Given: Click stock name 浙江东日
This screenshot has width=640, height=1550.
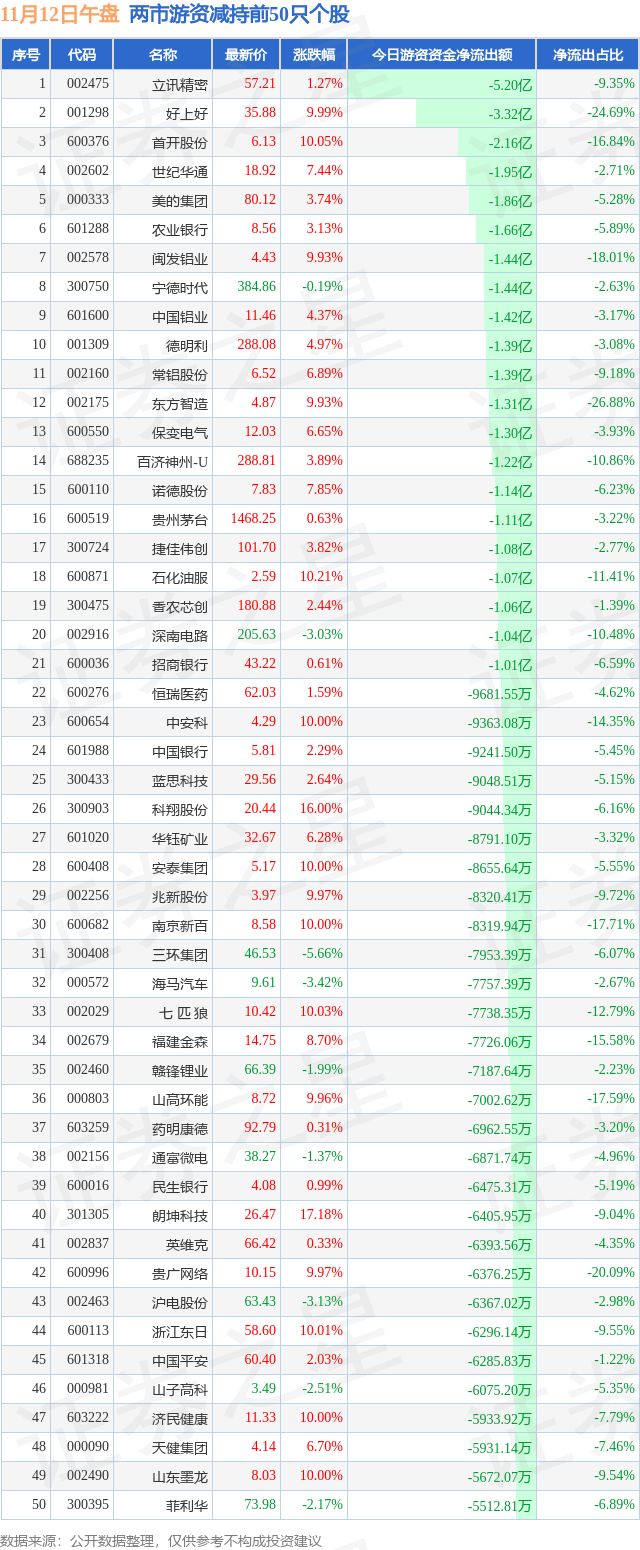Looking at the screenshot, I should point(180,1332).
